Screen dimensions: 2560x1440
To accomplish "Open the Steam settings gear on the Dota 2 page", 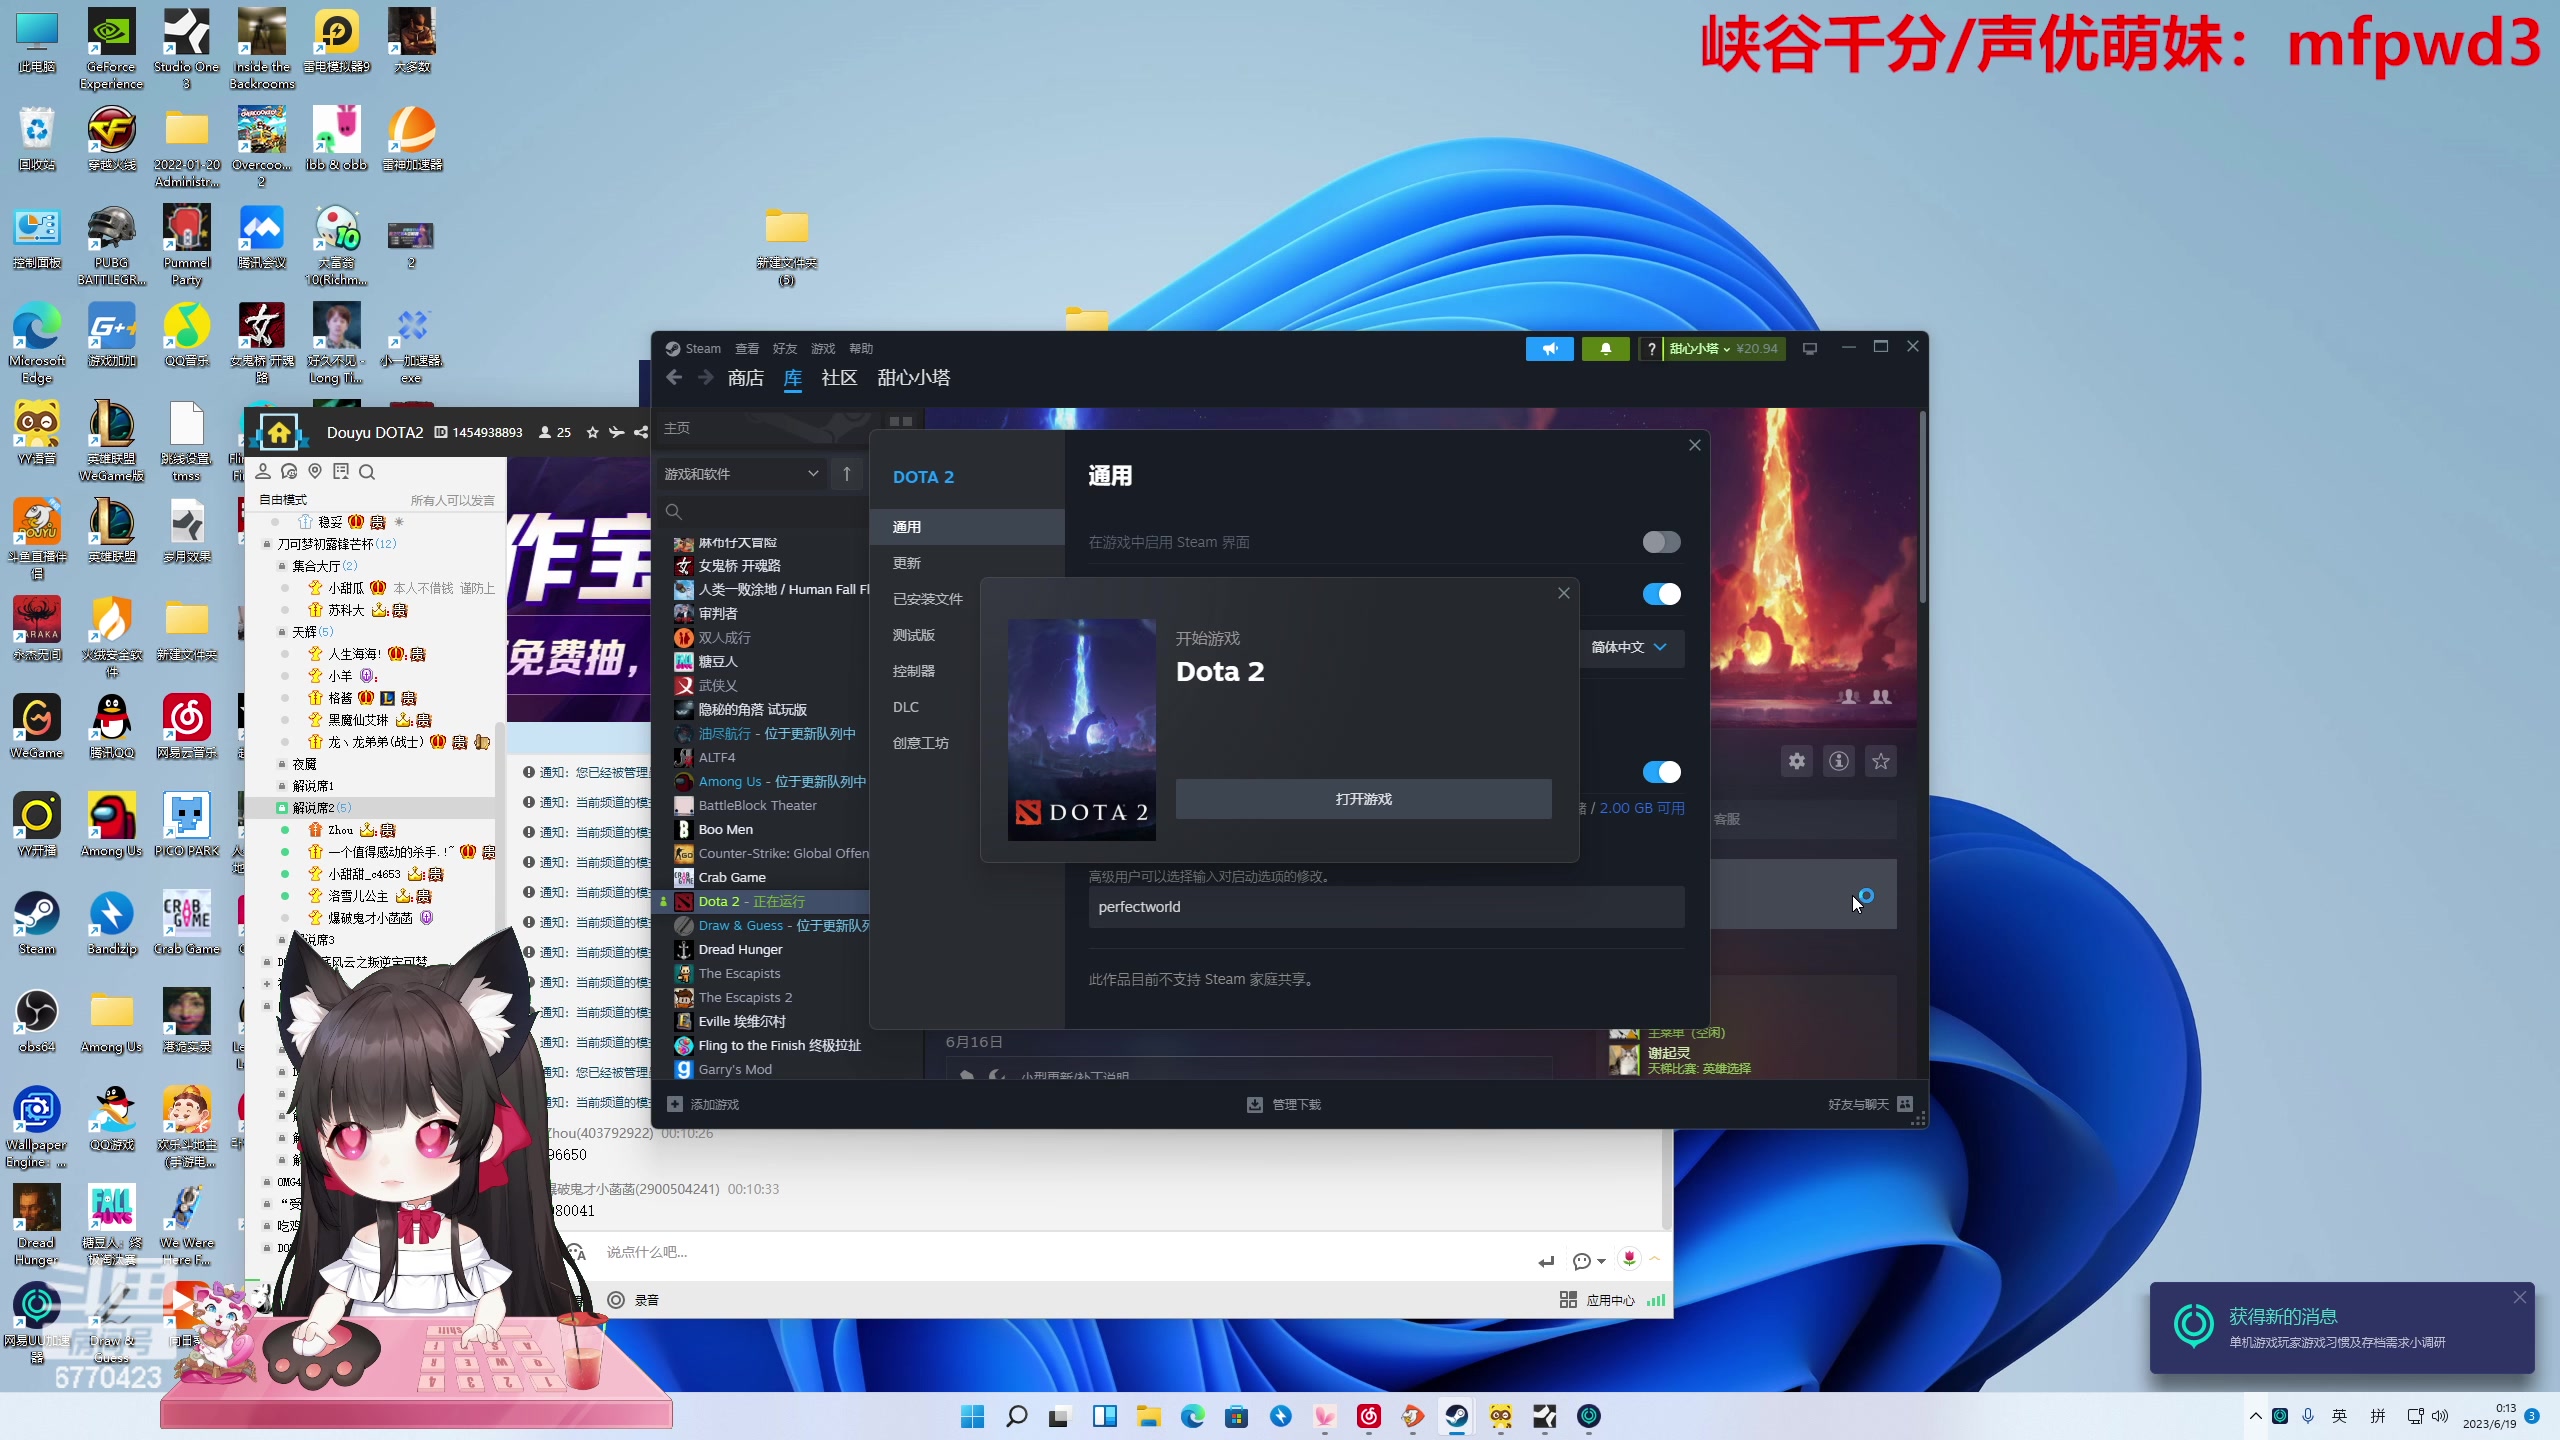I will click(1795, 761).
